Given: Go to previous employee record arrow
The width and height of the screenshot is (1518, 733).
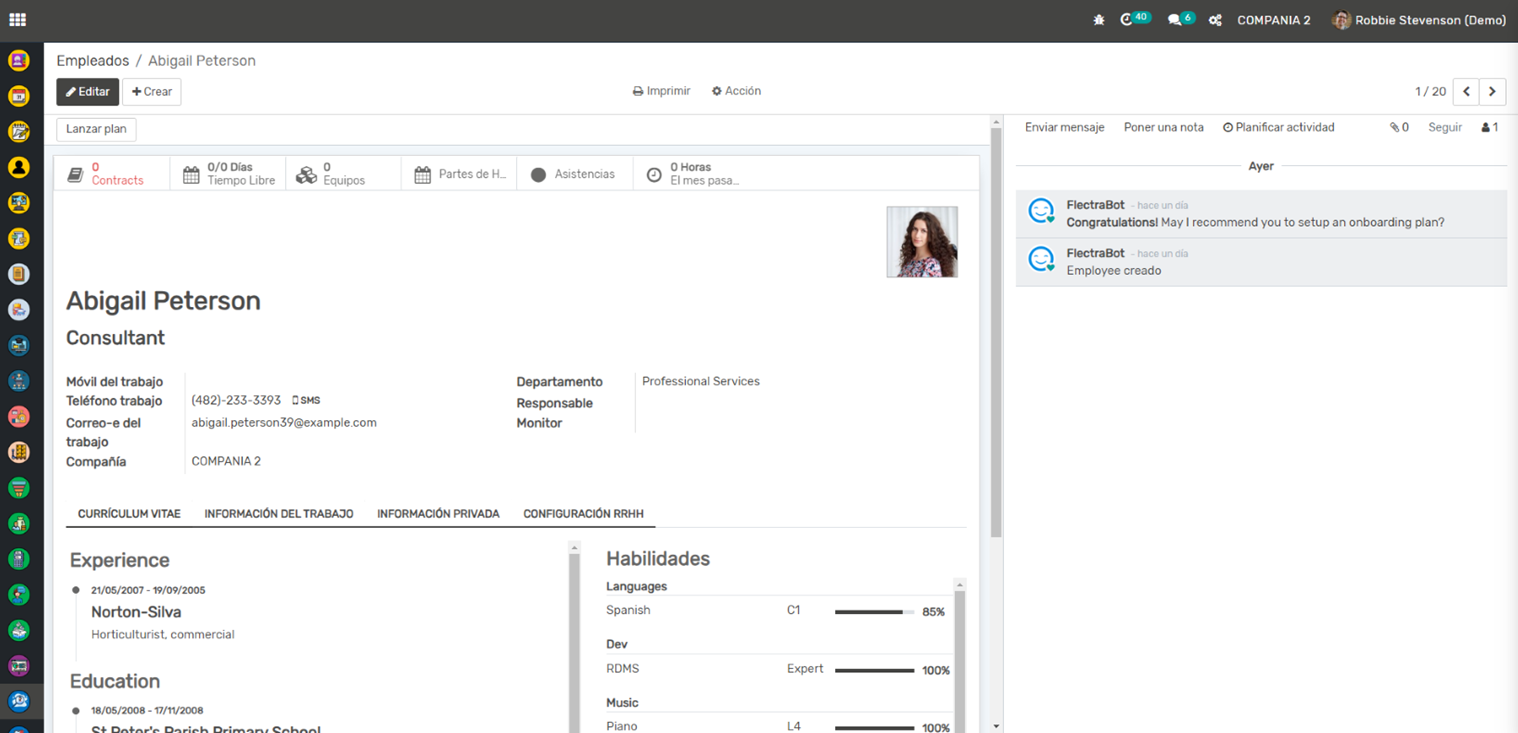Looking at the screenshot, I should (1466, 91).
